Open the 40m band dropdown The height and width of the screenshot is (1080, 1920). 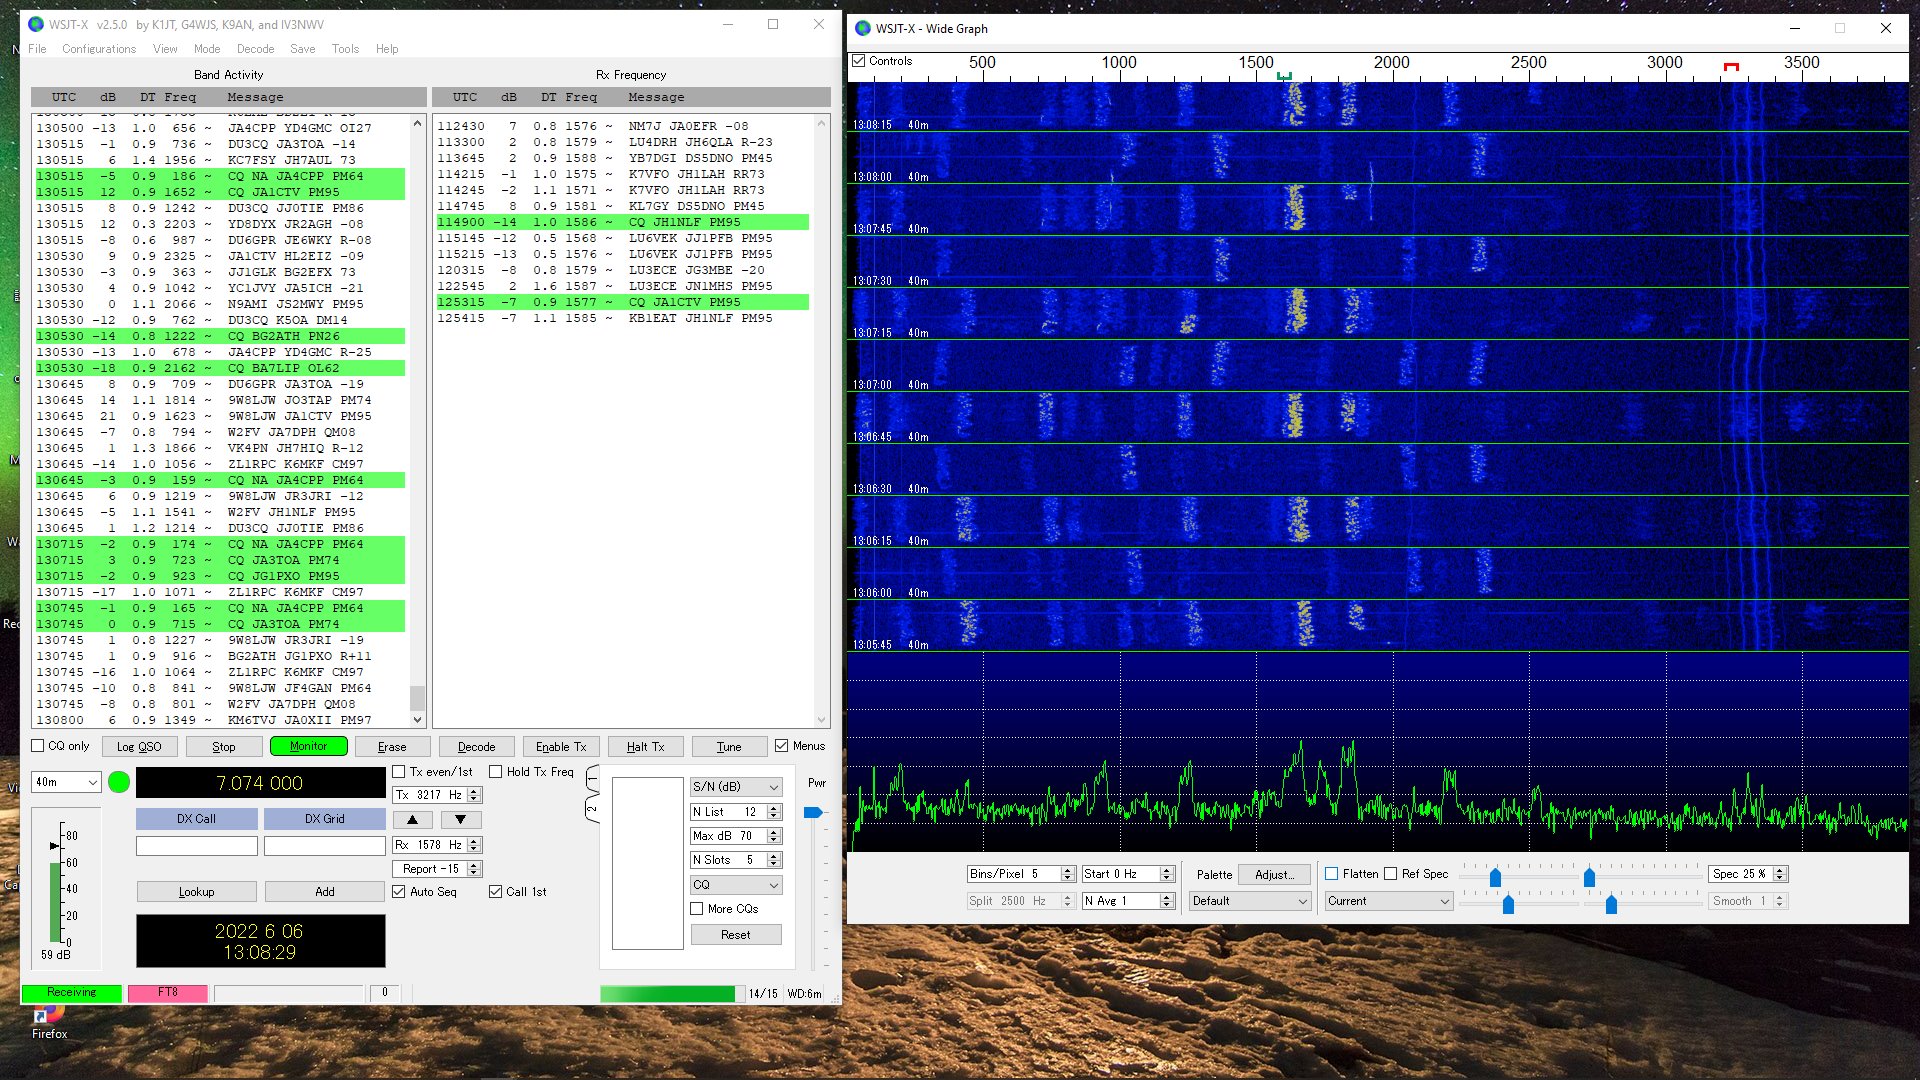(66, 782)
